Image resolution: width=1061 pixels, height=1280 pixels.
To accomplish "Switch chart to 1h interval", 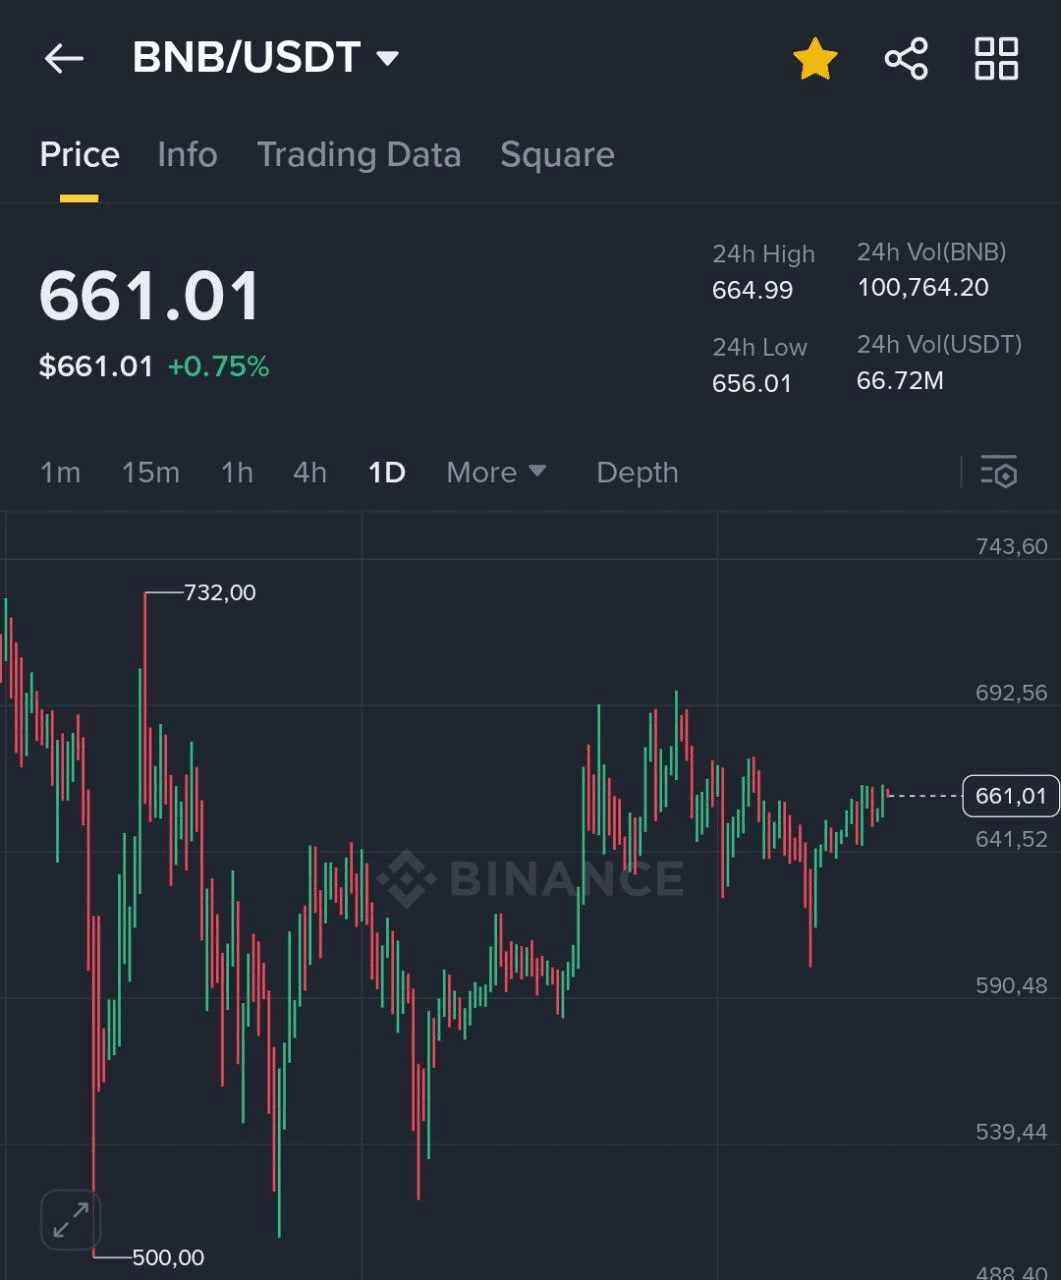I will tap(237, 472).
